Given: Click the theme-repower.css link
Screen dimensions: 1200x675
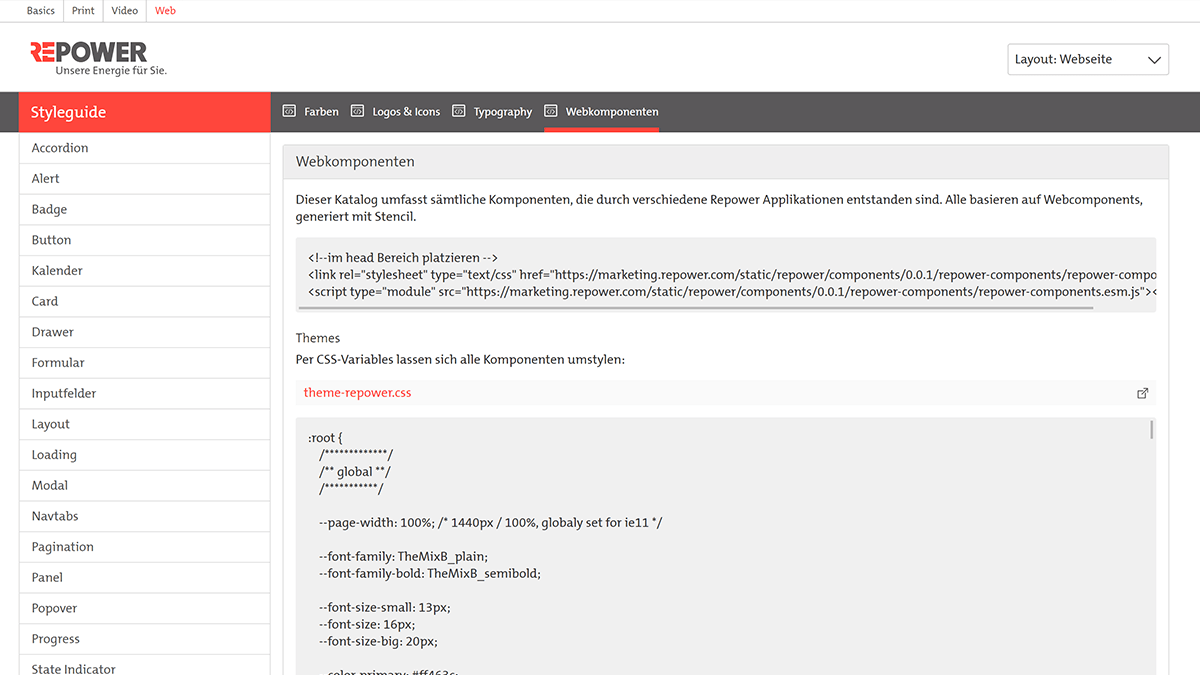Looking at the screenshot, I should 357,392.
